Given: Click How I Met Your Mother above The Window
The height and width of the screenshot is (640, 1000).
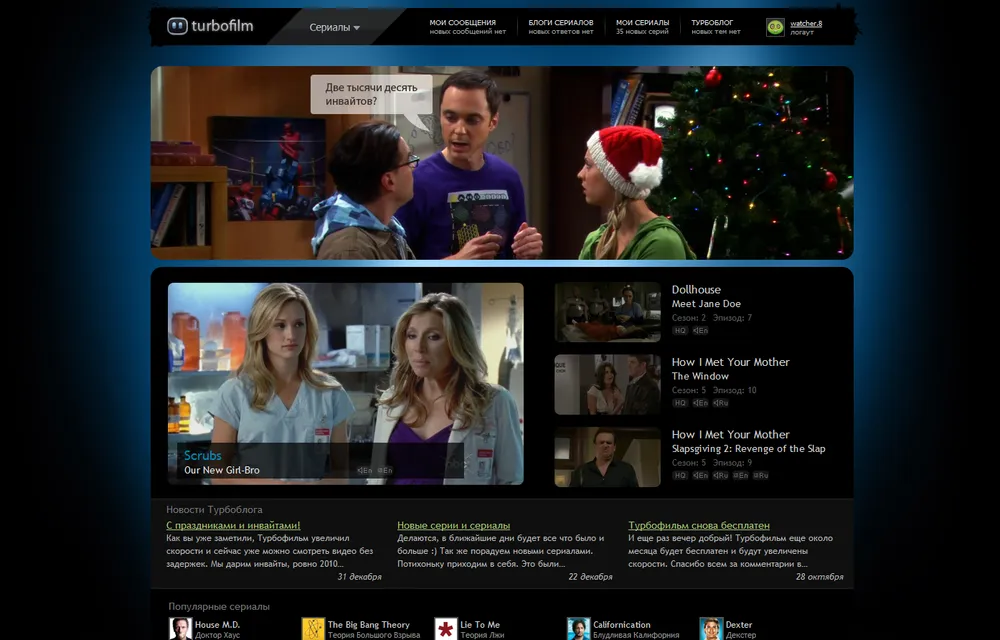Looking at the screenshot, I should [x=730, y=362].
